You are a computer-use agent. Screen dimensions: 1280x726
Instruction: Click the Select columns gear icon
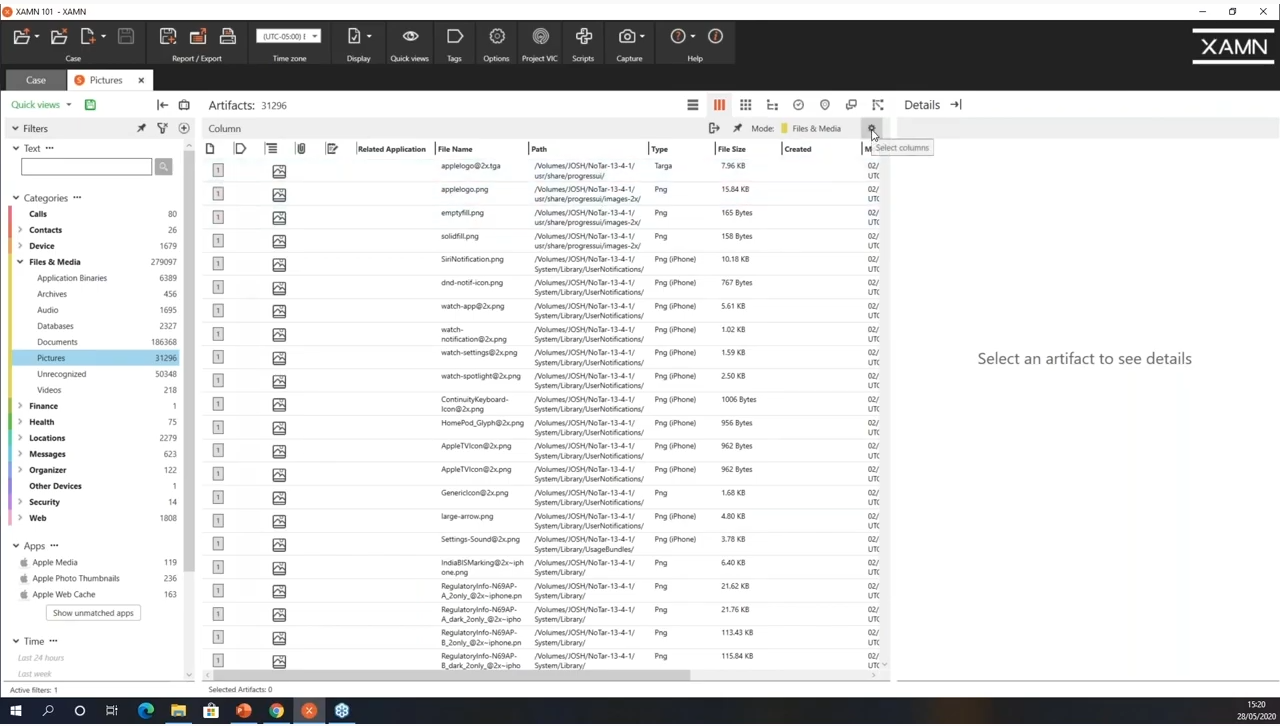(x=872, y=129)
